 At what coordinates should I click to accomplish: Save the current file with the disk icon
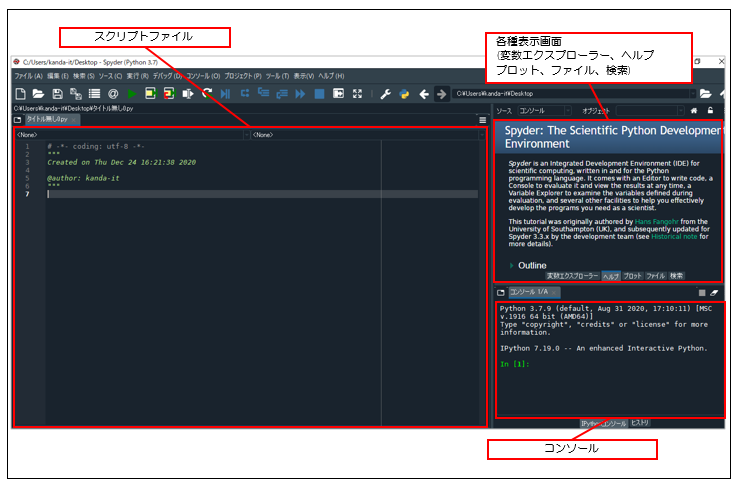click(x=57, y=94)
